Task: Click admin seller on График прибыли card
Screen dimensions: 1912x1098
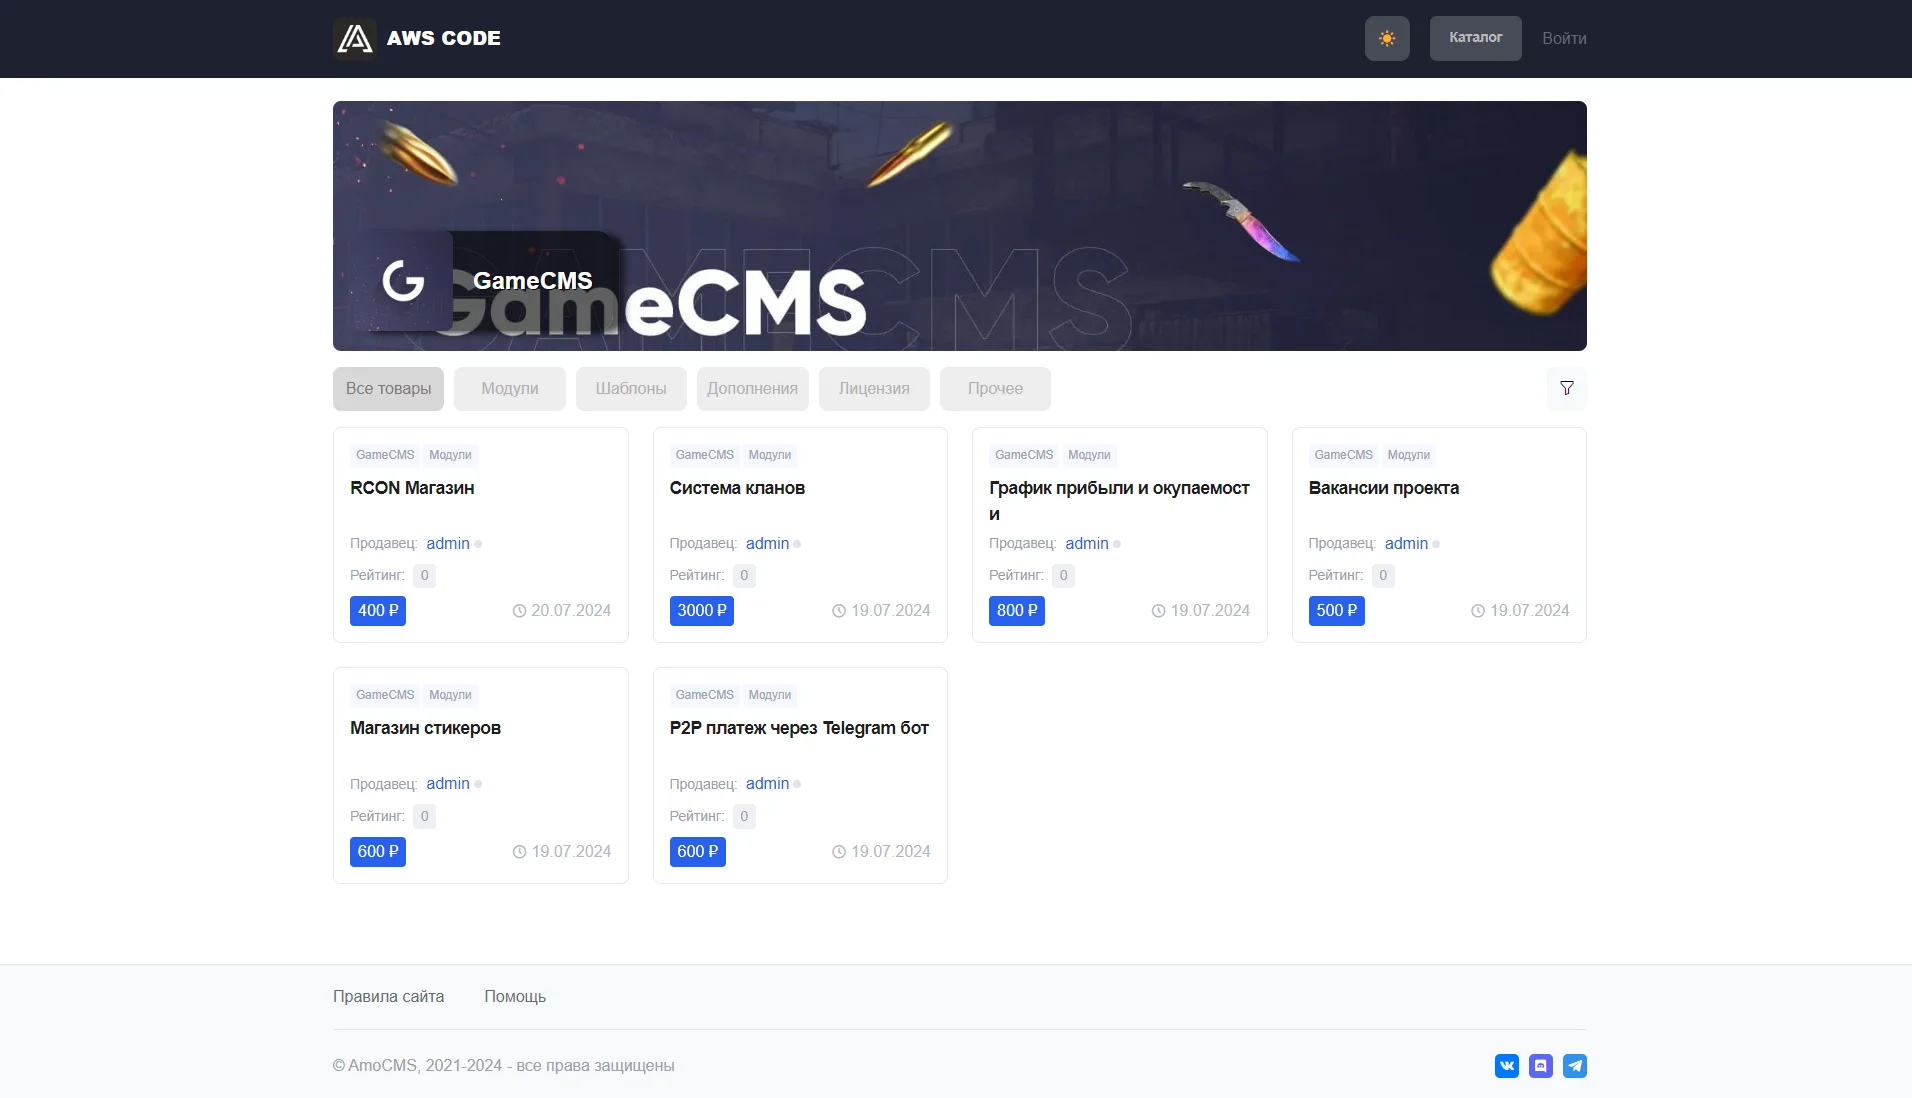Action: click(1087, 543)
